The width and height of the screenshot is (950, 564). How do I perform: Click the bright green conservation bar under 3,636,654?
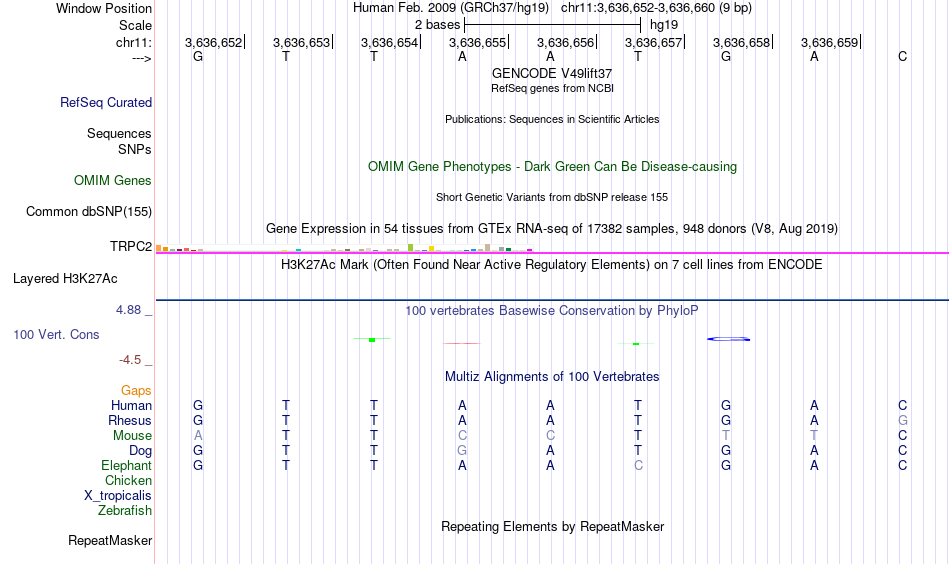click(x=372, y=339)
